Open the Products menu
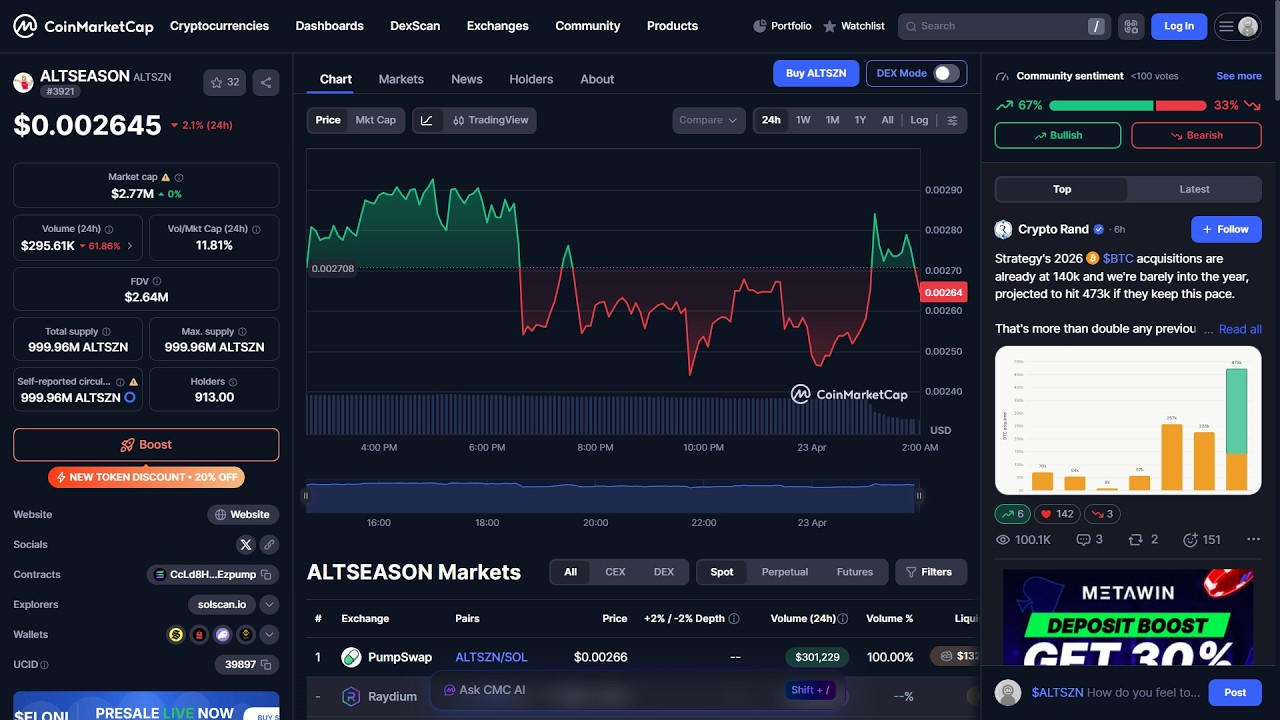 point(672,26)
